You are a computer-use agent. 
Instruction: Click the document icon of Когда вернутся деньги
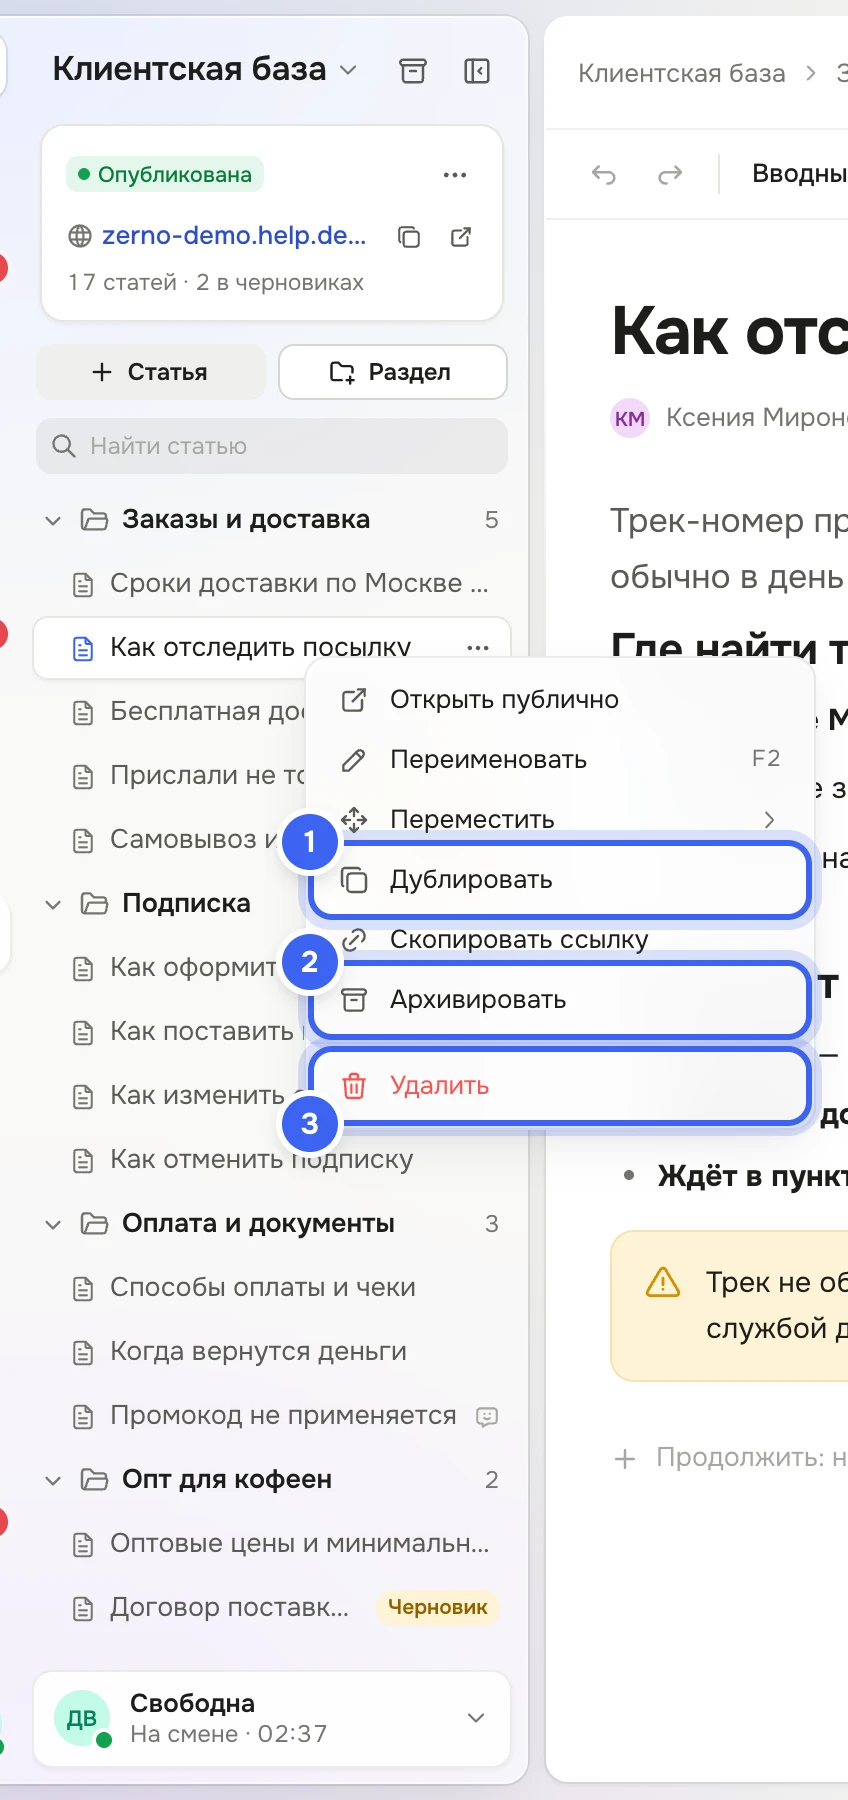click(x=84, y=1352)
